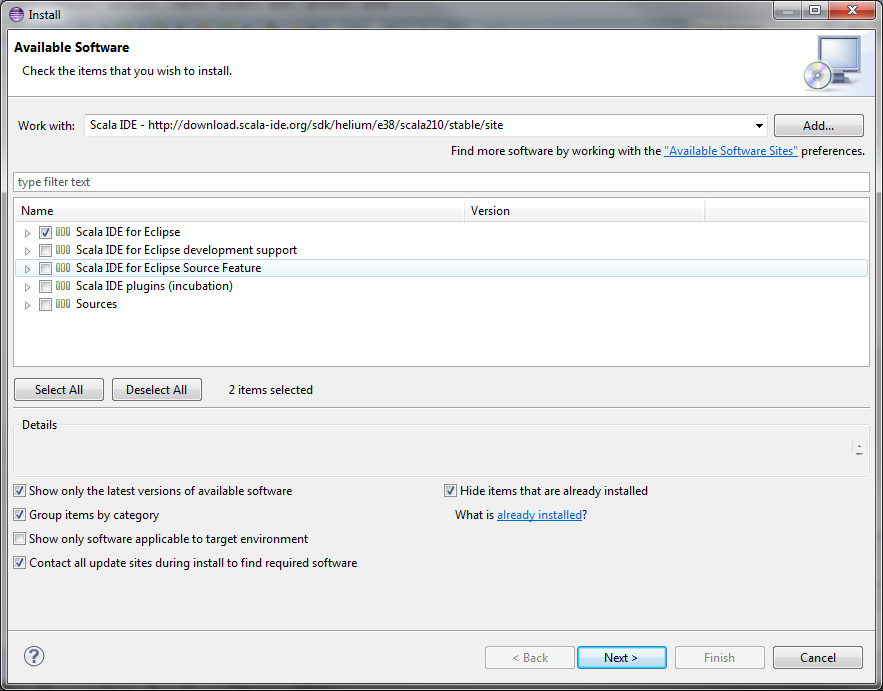Minimize the Install dialog window
The height and width of the screenshot is (691, 883).
788,11
